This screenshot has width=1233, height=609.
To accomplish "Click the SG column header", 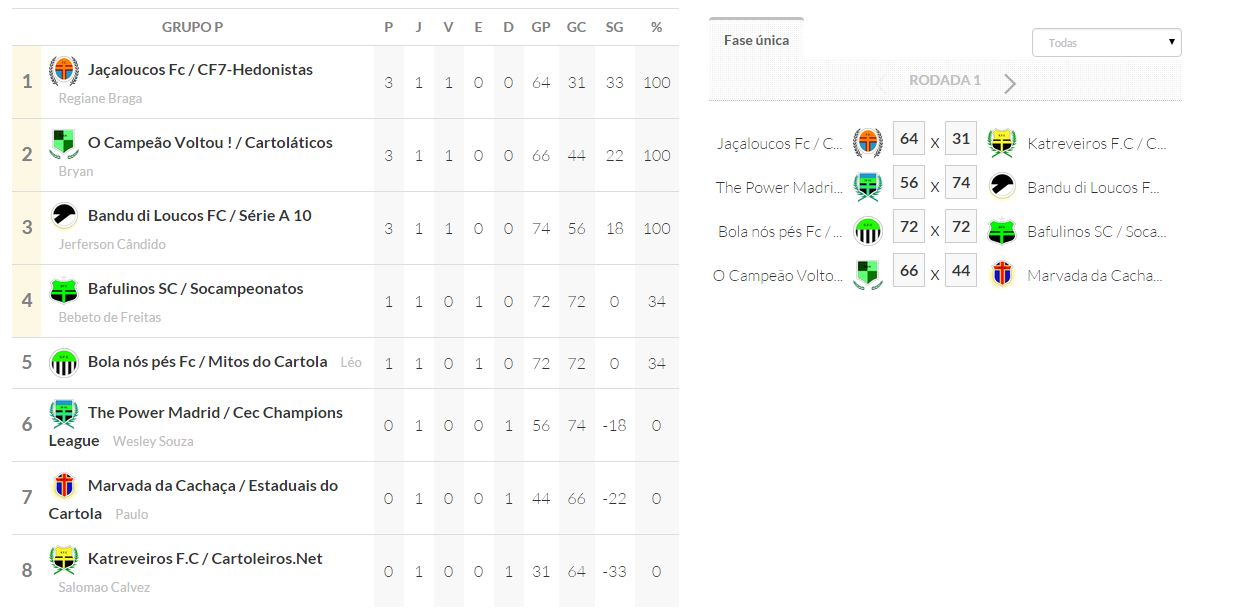I will (x=614, y=27).
